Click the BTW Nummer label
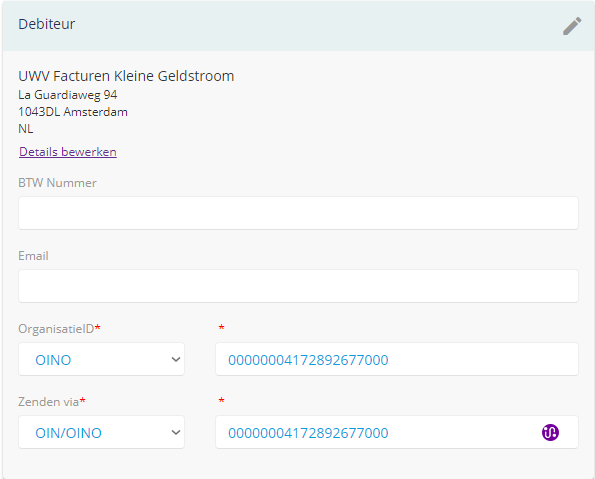The height and width of the screenshot is (479, 595). click(57, 183)
